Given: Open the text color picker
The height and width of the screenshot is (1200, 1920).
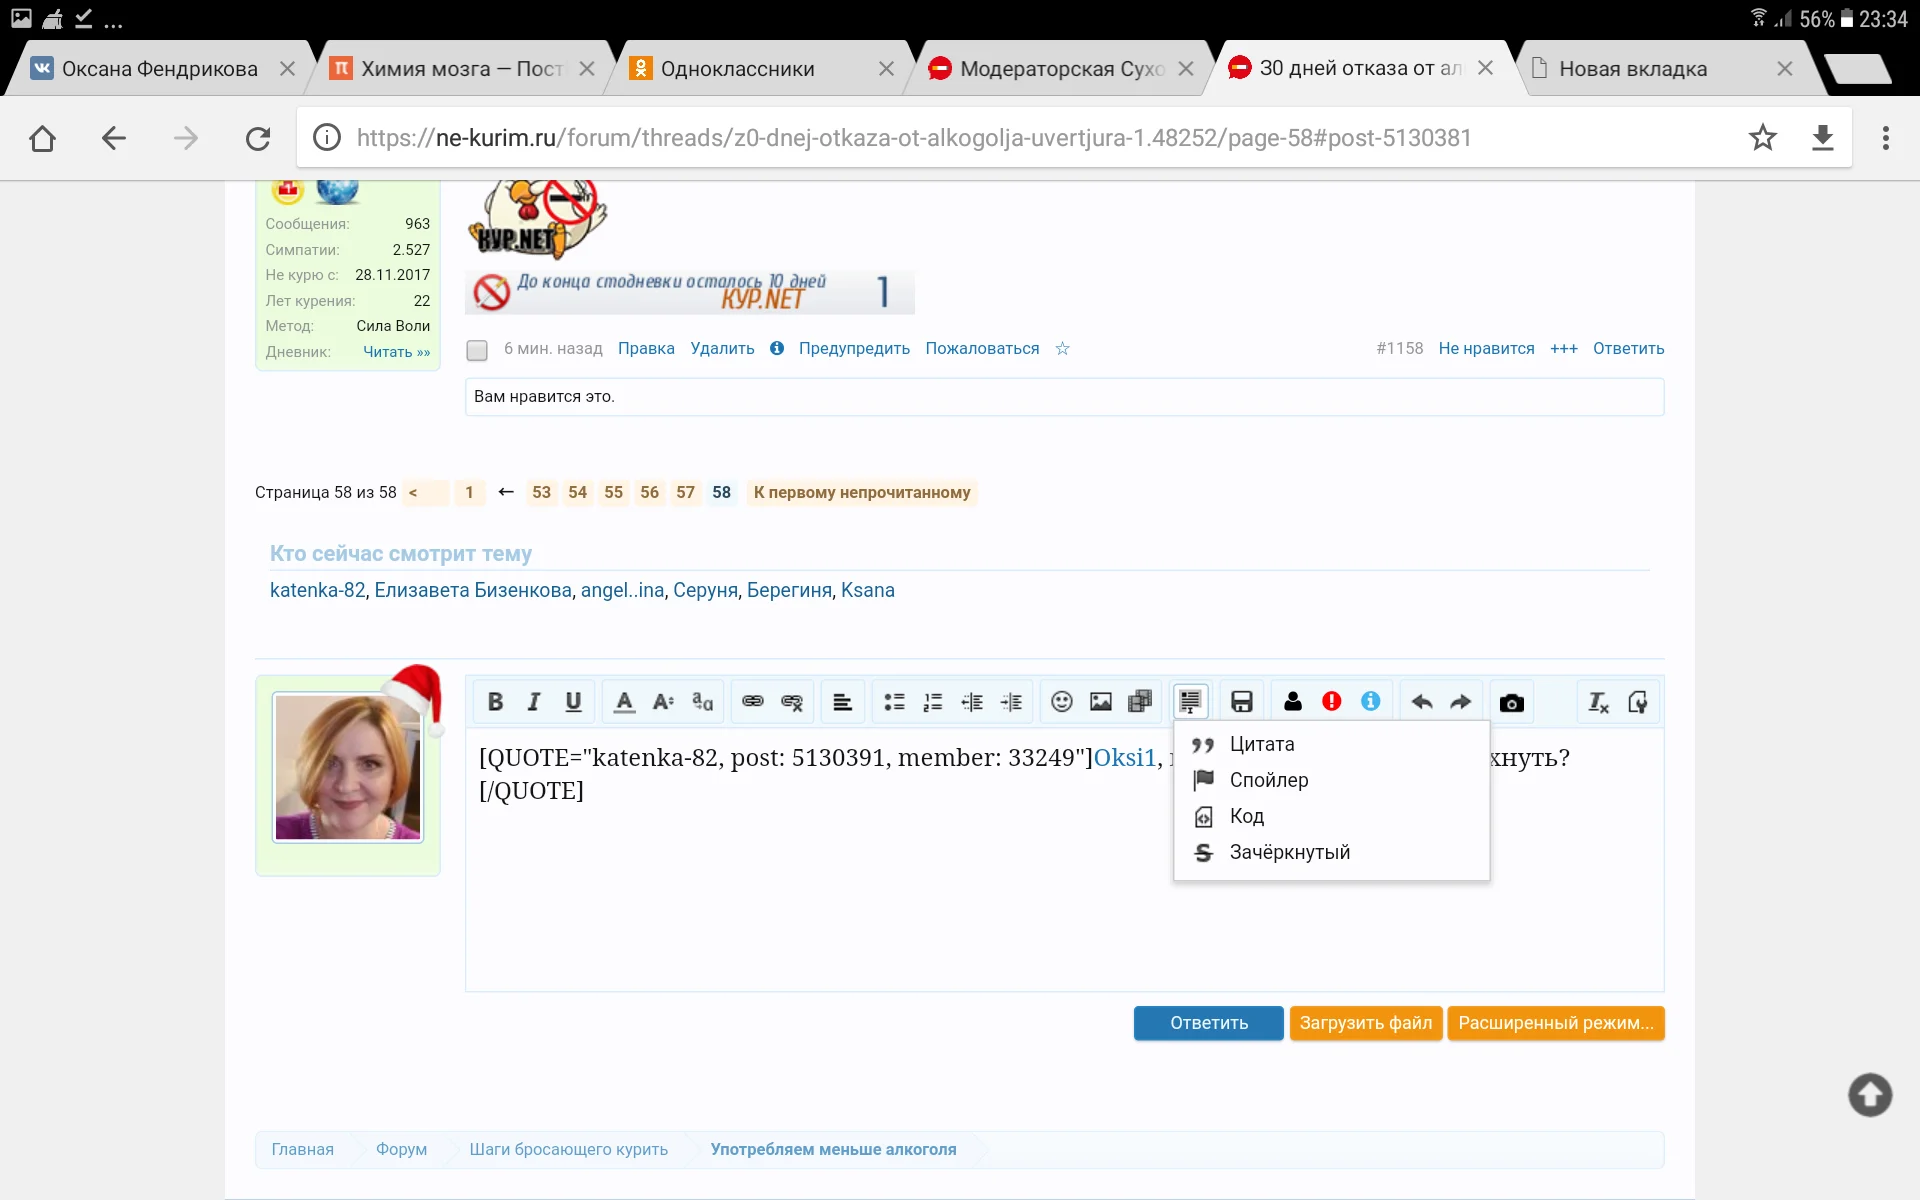Looking at the screenshot, I should (x=623, y=701).
